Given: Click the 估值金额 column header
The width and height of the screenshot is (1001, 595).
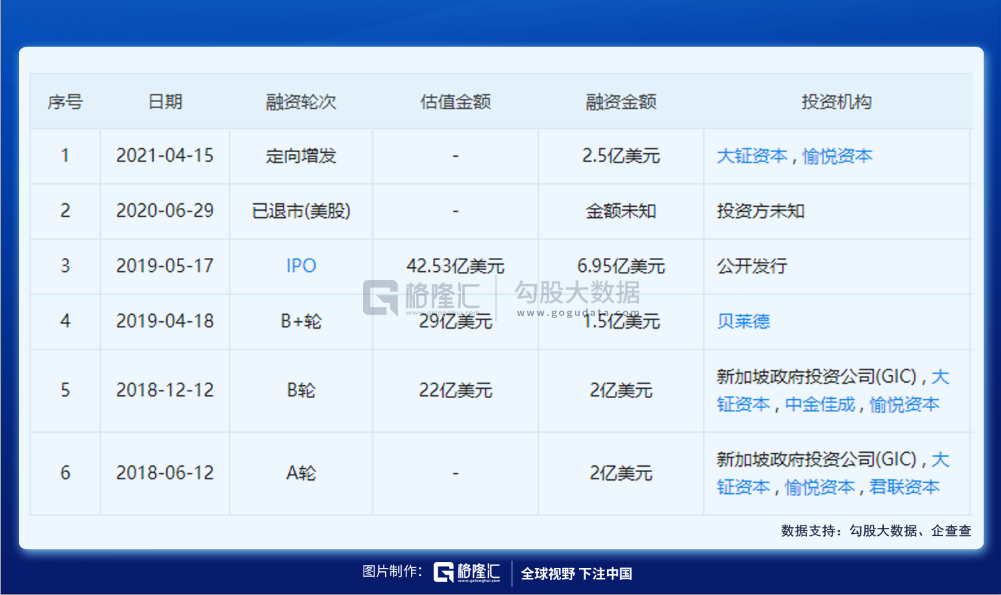Looking at the screenshot, I should pyautogui.click(x=455, y=102).
